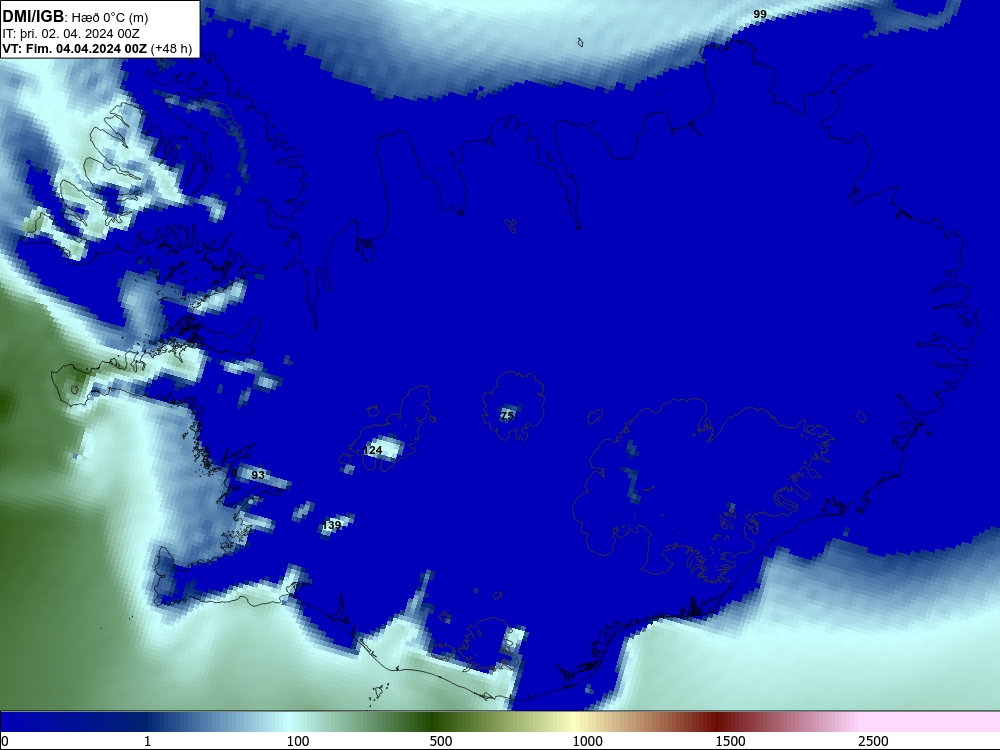Click the value label 75 on the map
Screen dimensions: 1000x750
point(507,416)
